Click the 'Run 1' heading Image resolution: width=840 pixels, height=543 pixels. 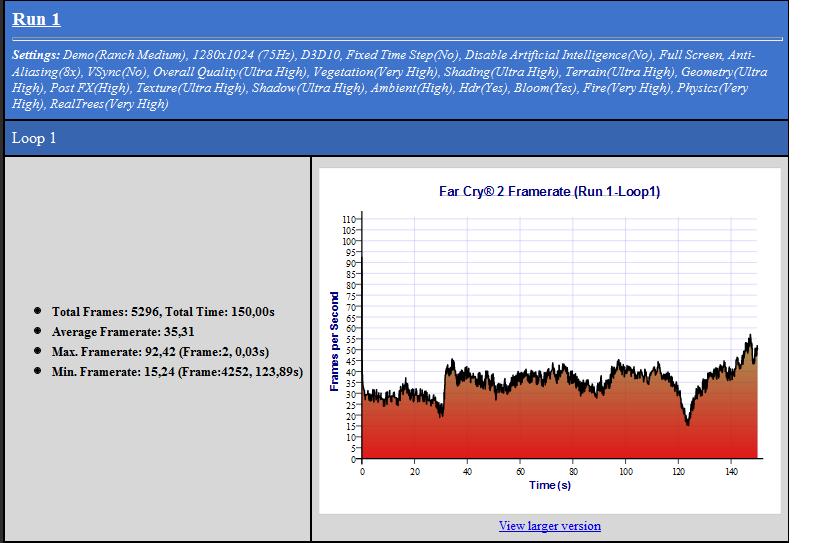36,19
